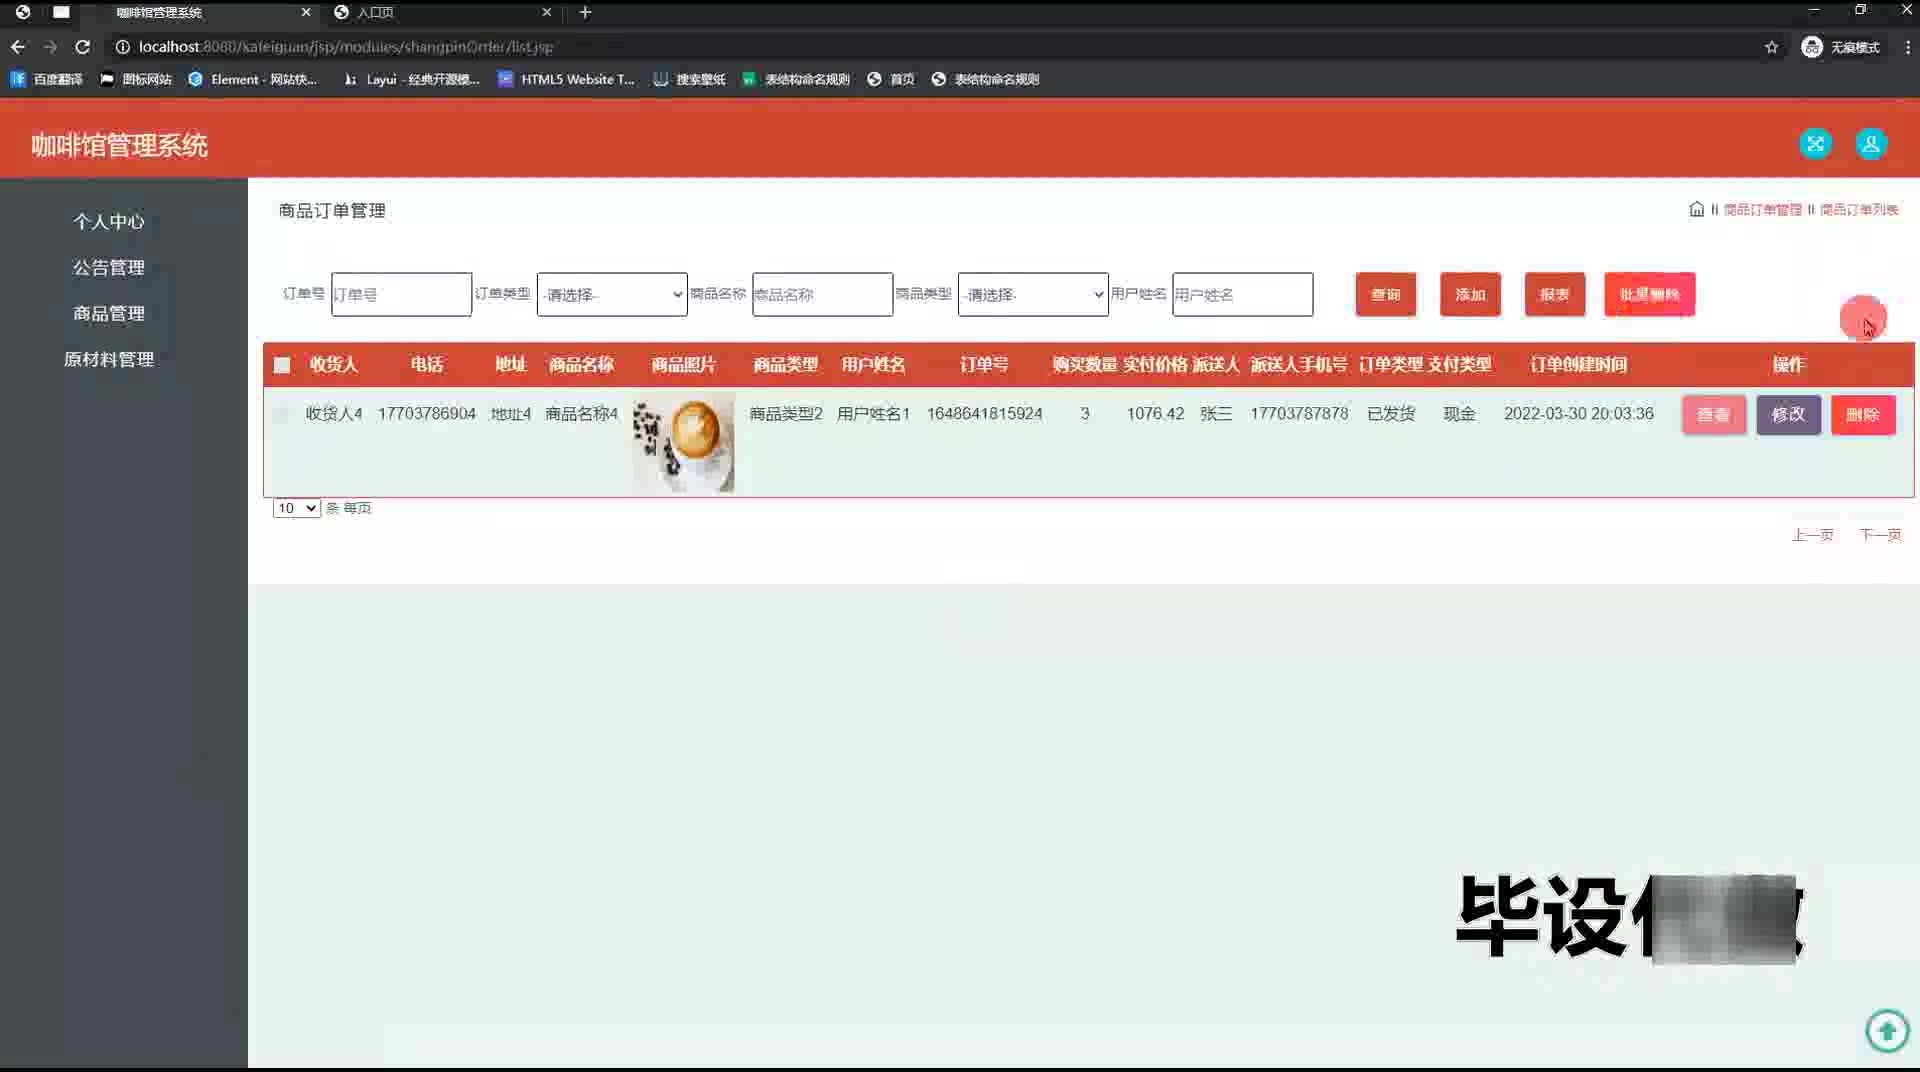Click the price cell 1076.42
This screenshot has height=1072, width=1920.
(x=1155, y=414)
